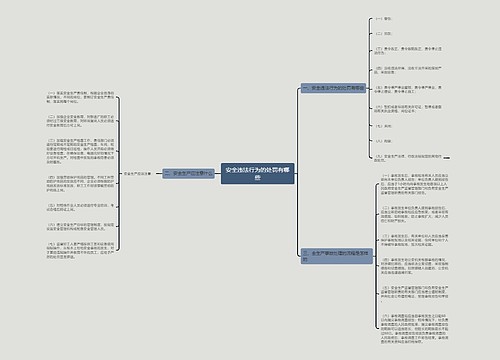Select the first left item (一) under branch 二
This screenshot has width=500, height=360.
pyautogui.click(x=80, y=97)
